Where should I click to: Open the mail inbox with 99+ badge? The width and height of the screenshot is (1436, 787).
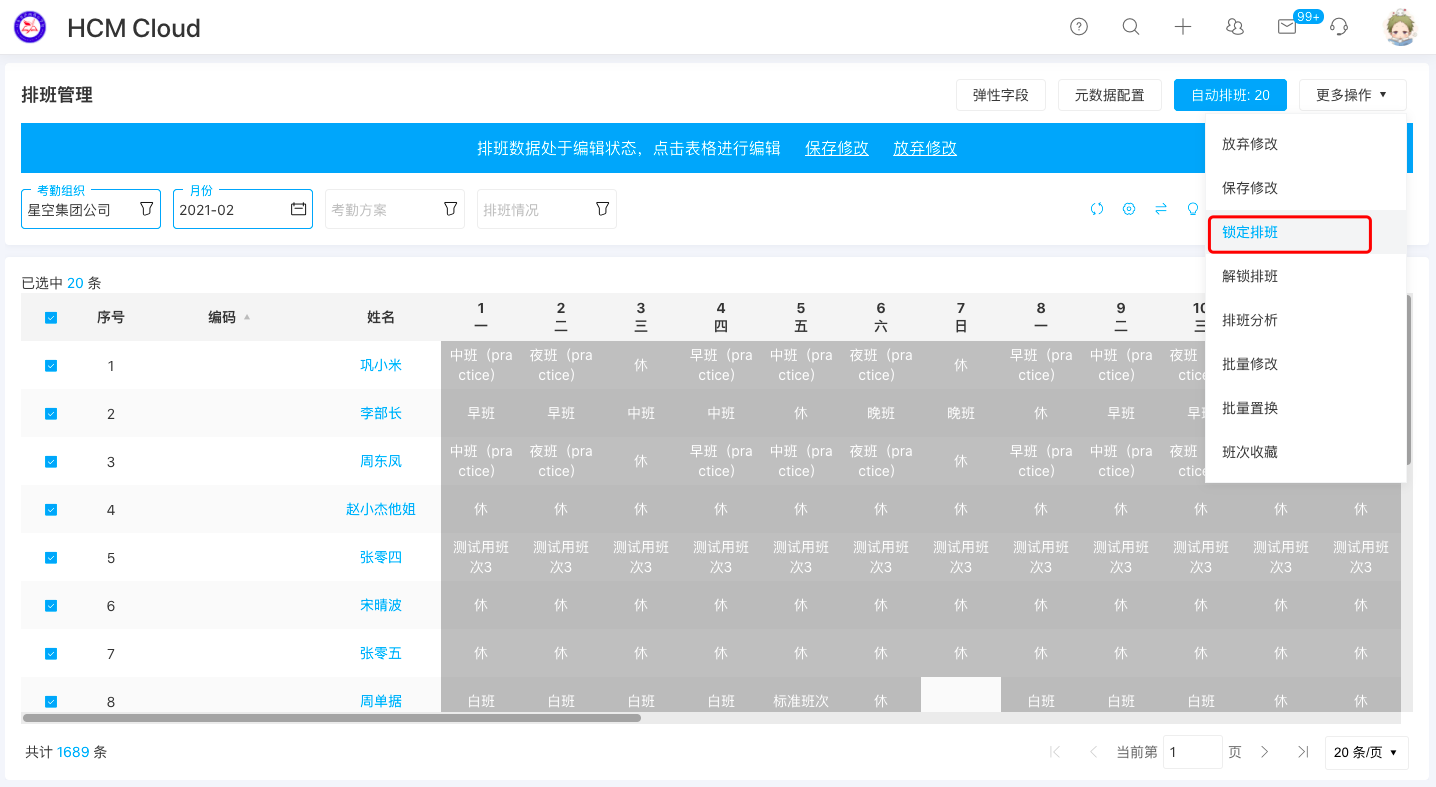(x=1287, y=27)
